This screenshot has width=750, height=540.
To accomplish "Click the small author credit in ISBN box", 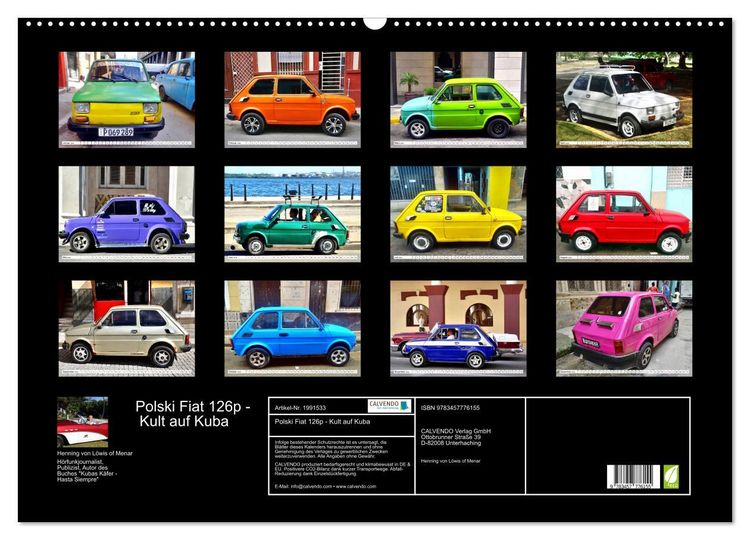I will pyautogui.click(x=451, y=461).
